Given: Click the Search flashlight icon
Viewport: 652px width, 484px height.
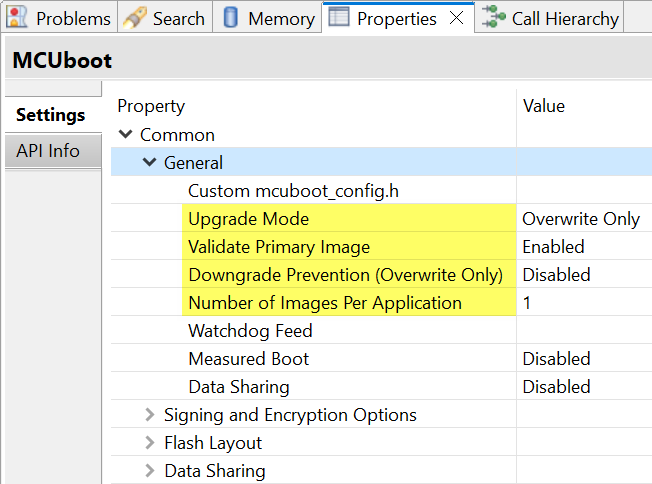Looking at the screenshot, I should [x=135, y=17].
